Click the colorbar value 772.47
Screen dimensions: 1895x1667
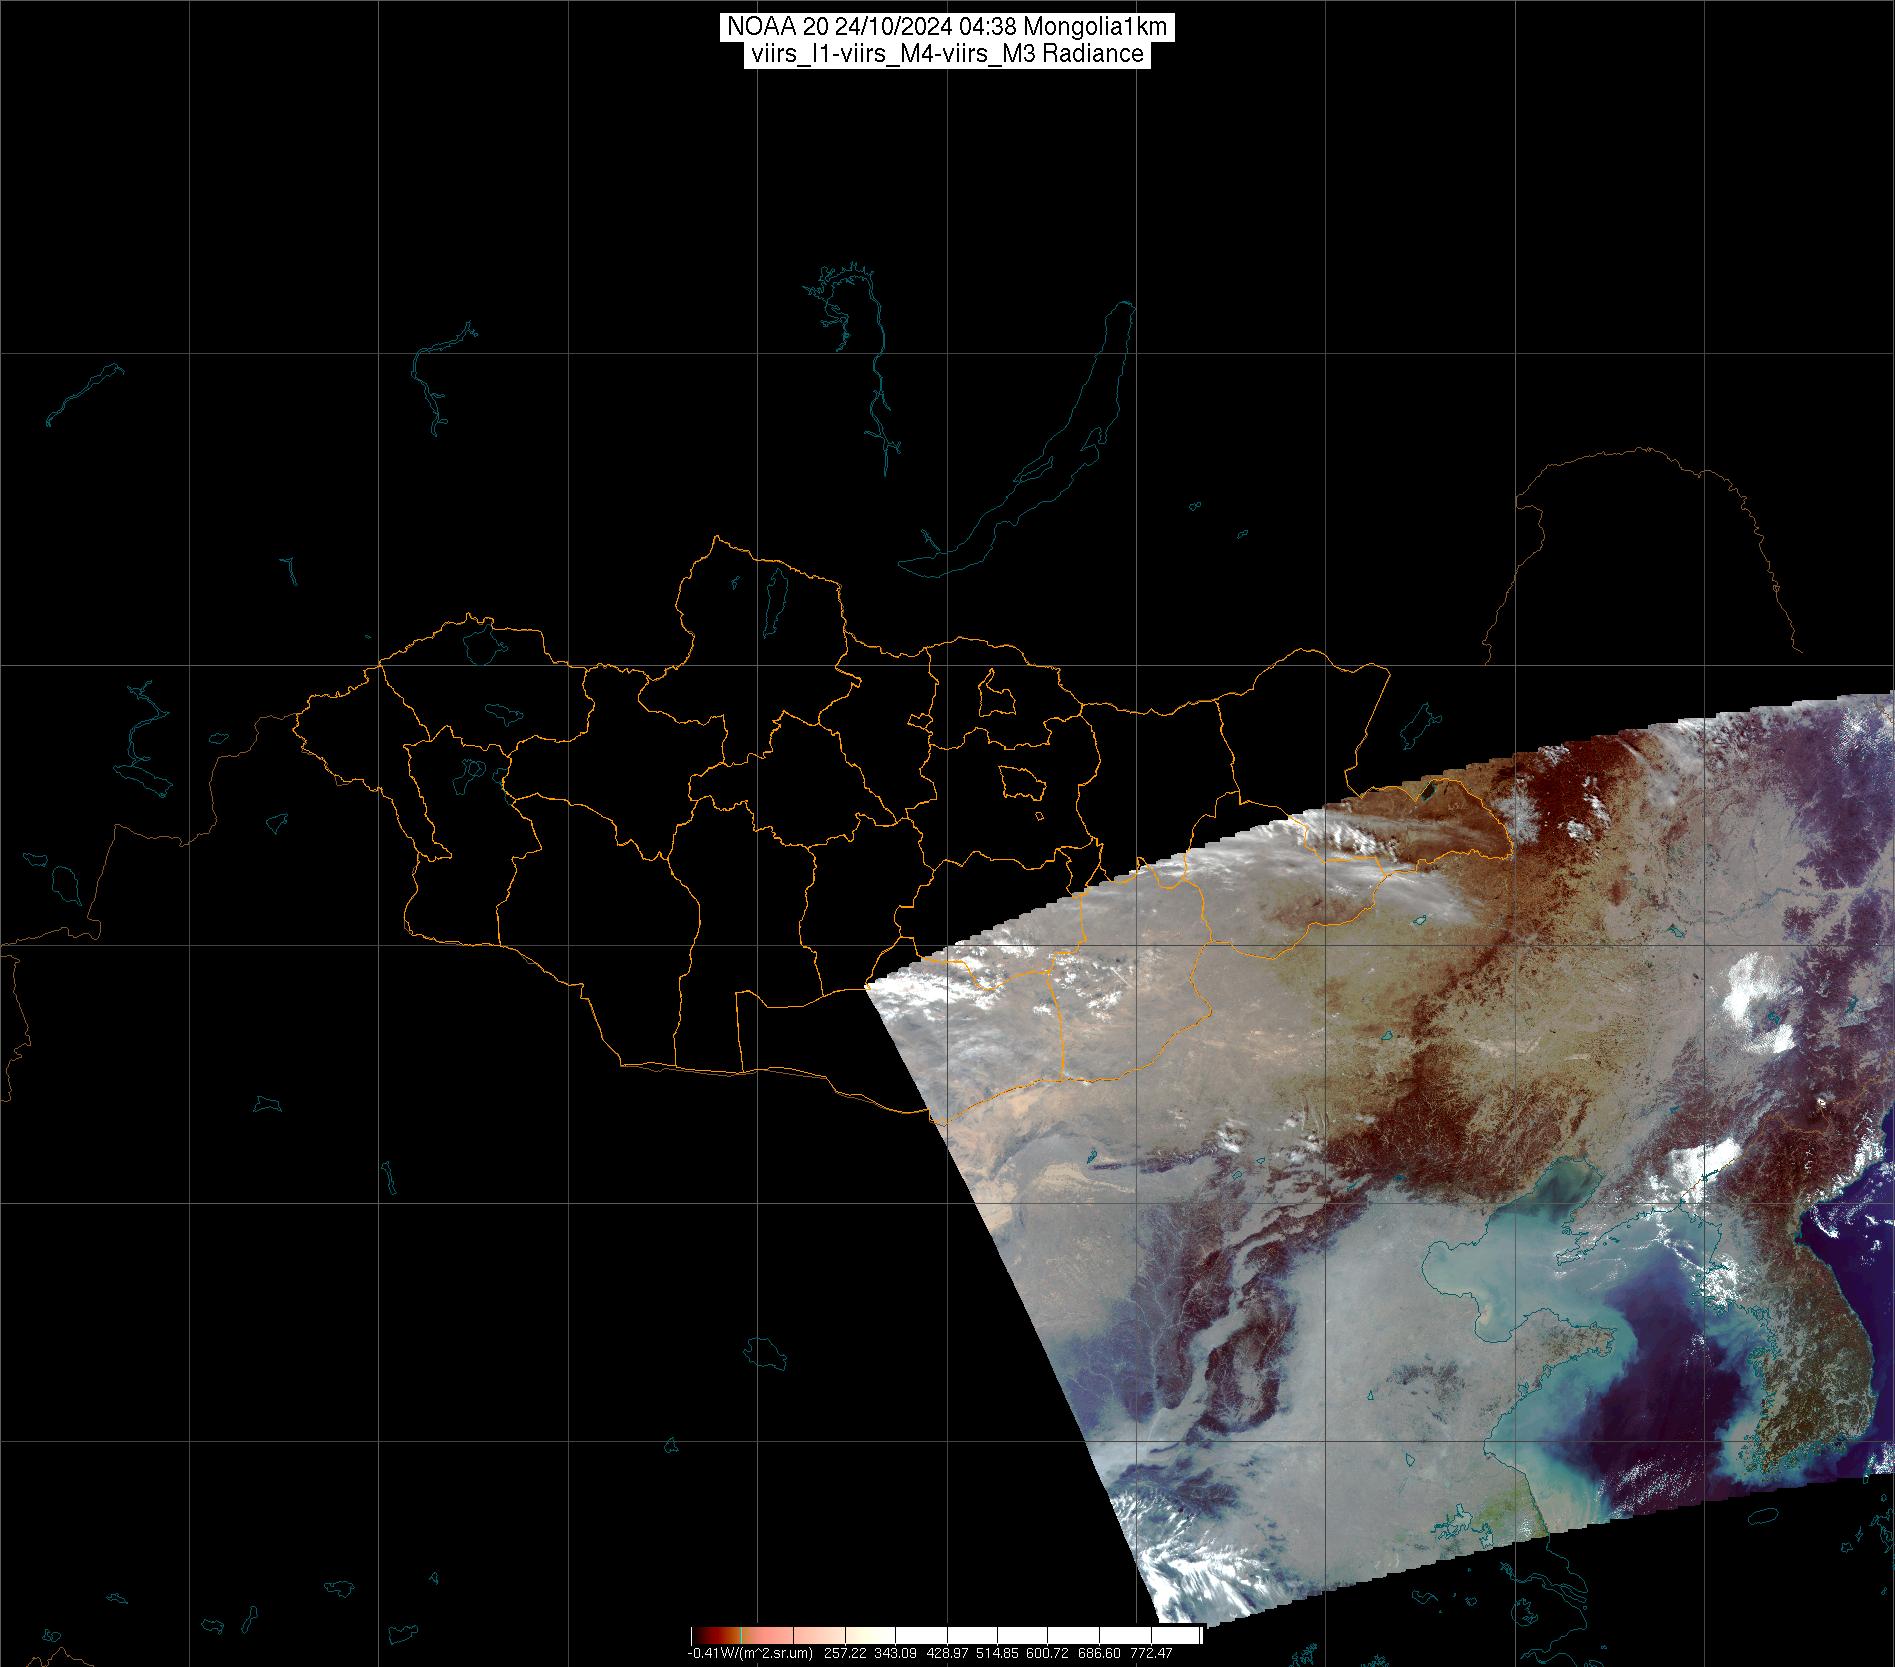click(x=1151, y=1653)
